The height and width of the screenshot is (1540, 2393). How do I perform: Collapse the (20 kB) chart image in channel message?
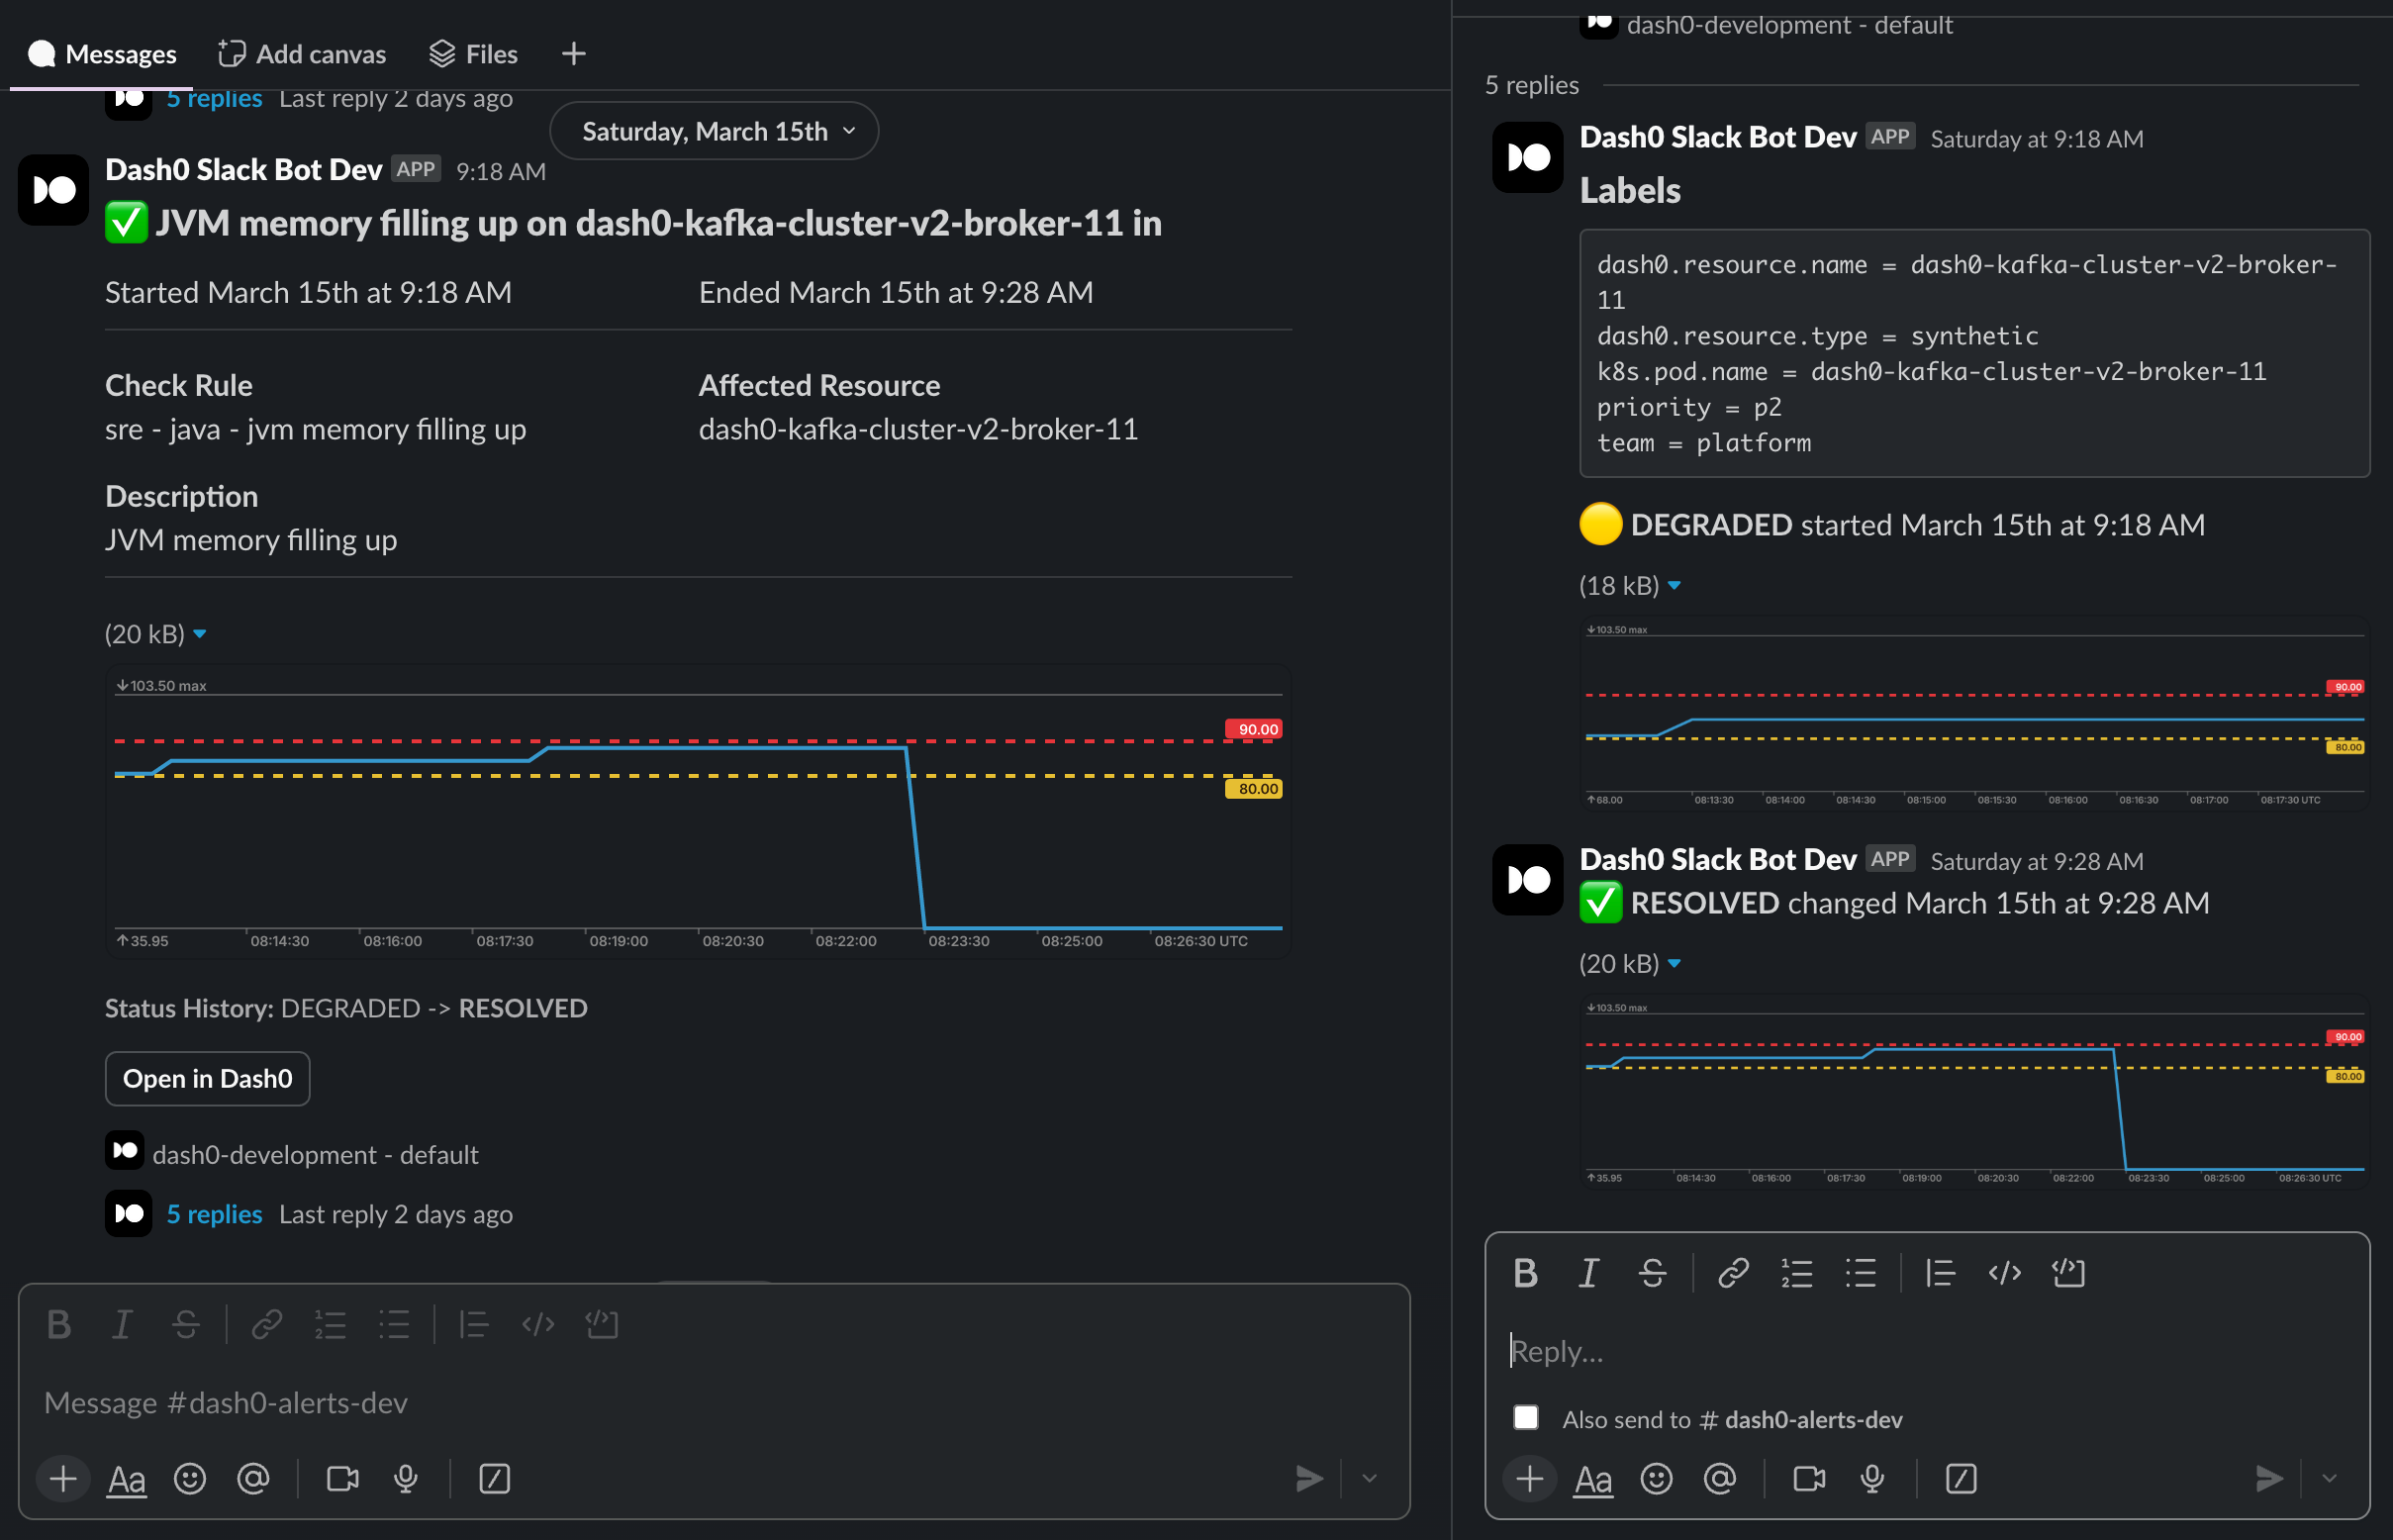tap(200, 634)
